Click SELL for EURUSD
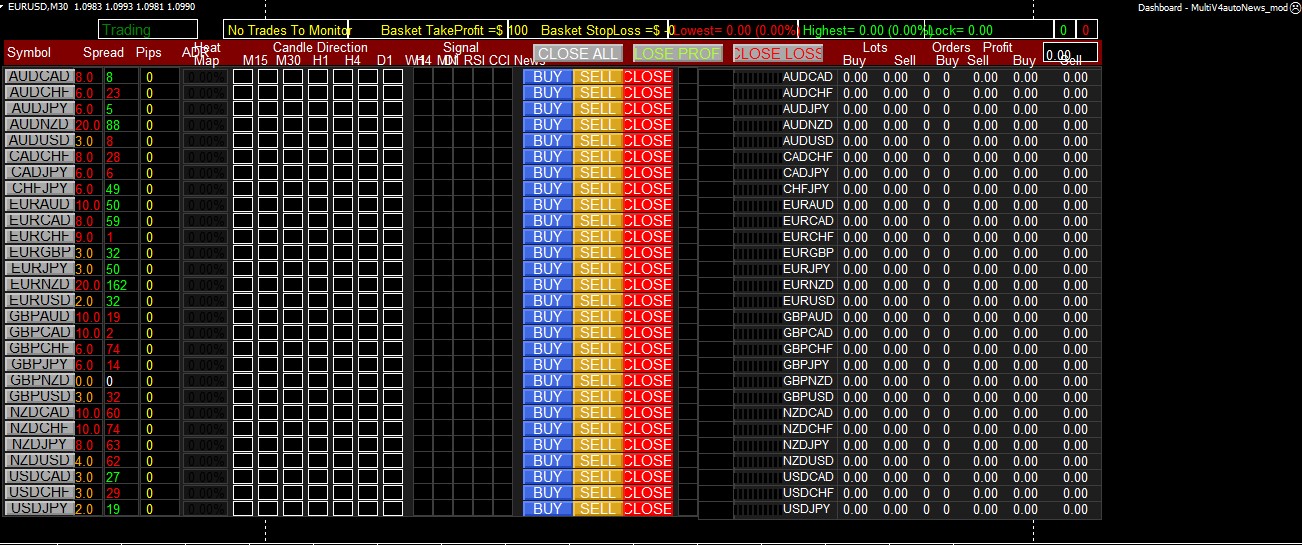This screenshot has width=1302, height=545. (x=598, y=300)
